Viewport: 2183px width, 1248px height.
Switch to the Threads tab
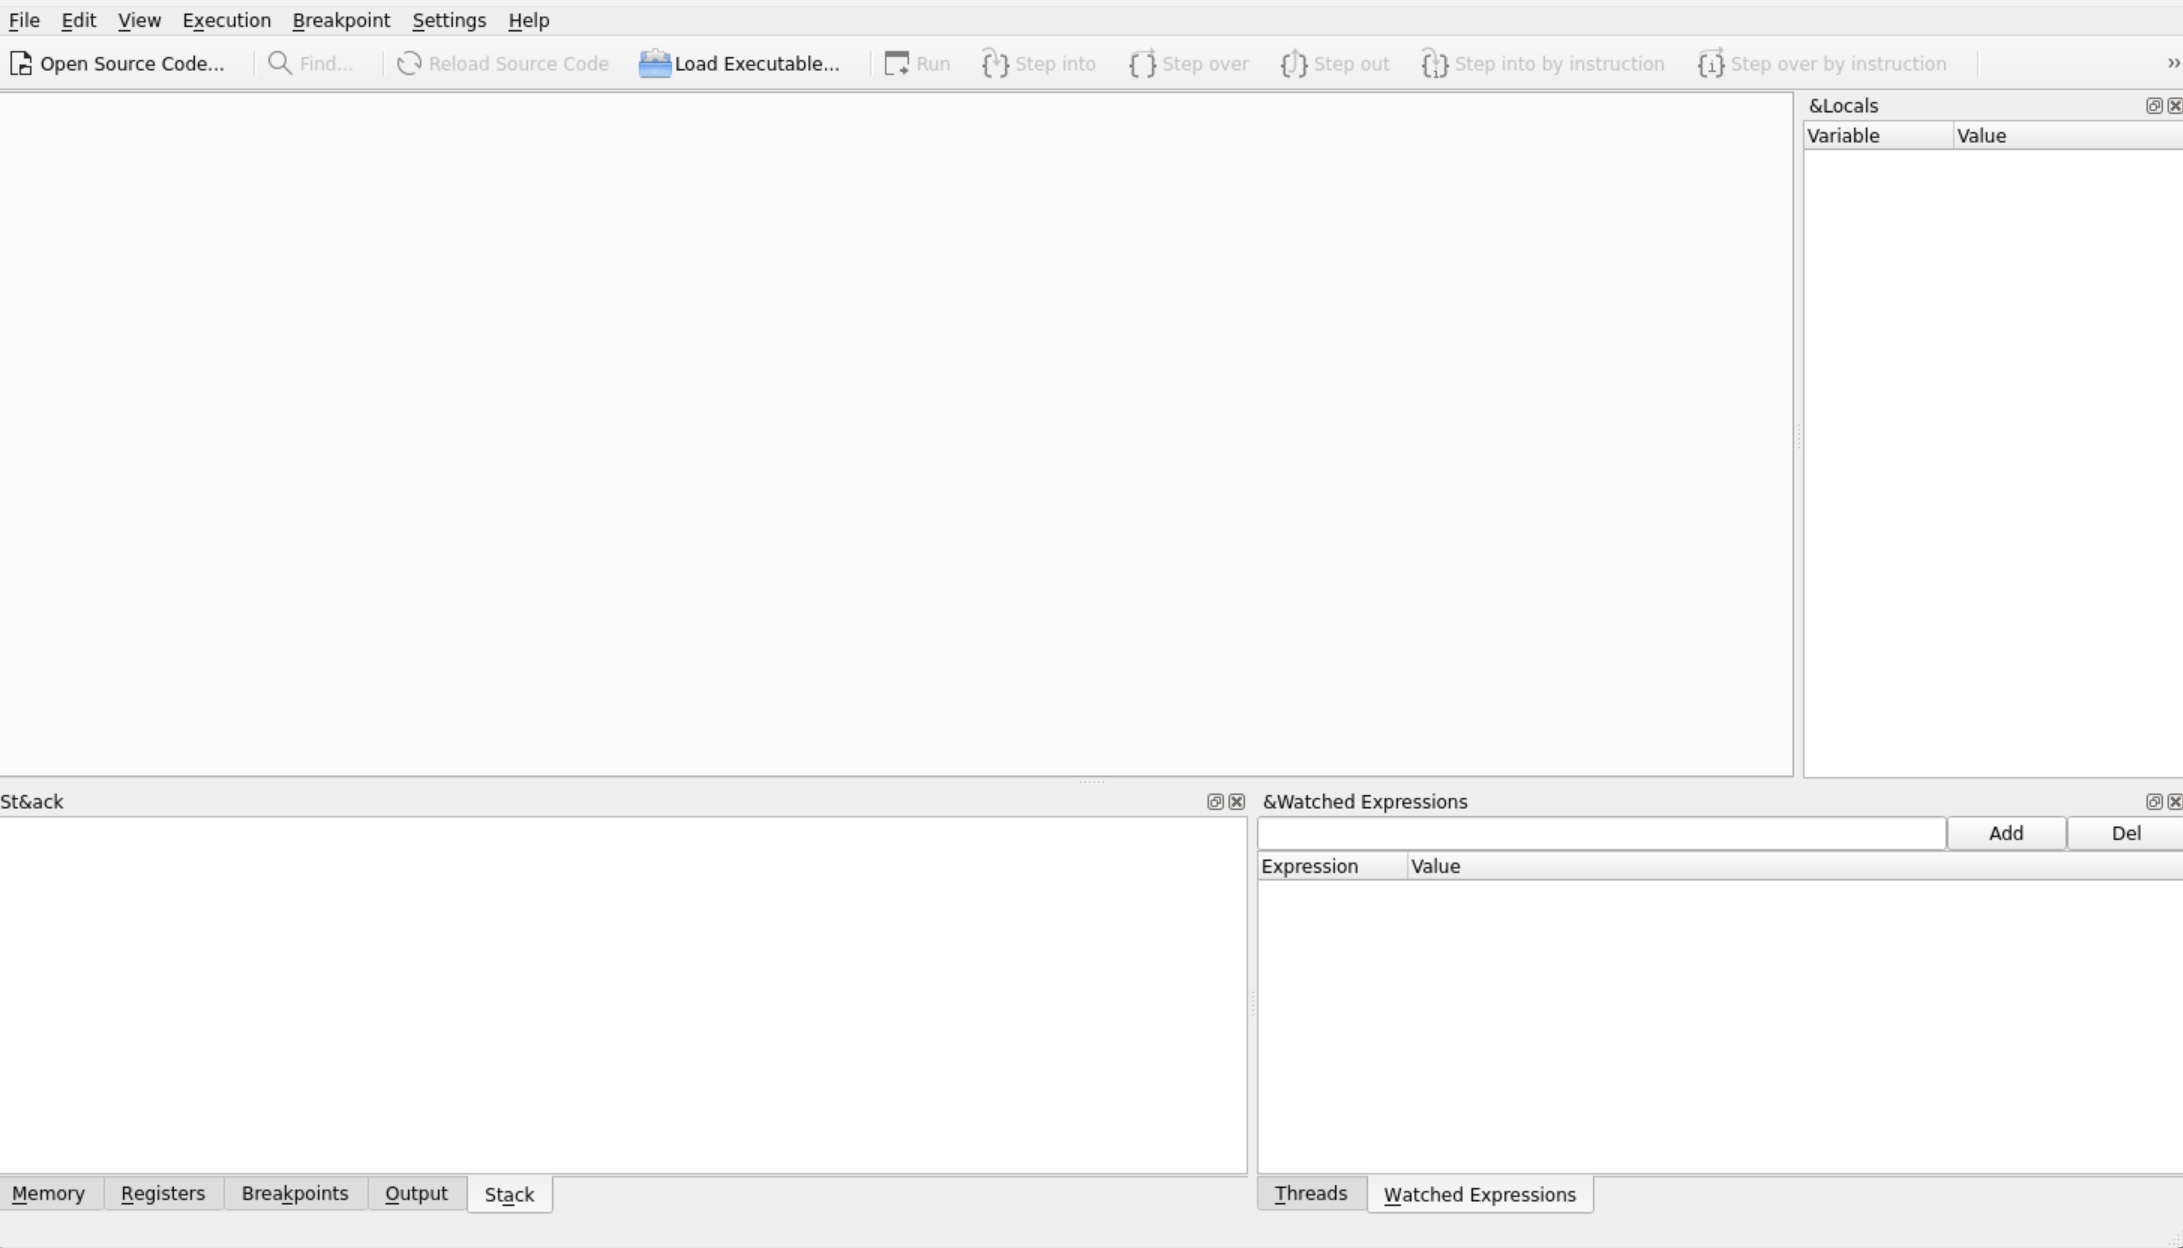(x=1310, y=1194)
